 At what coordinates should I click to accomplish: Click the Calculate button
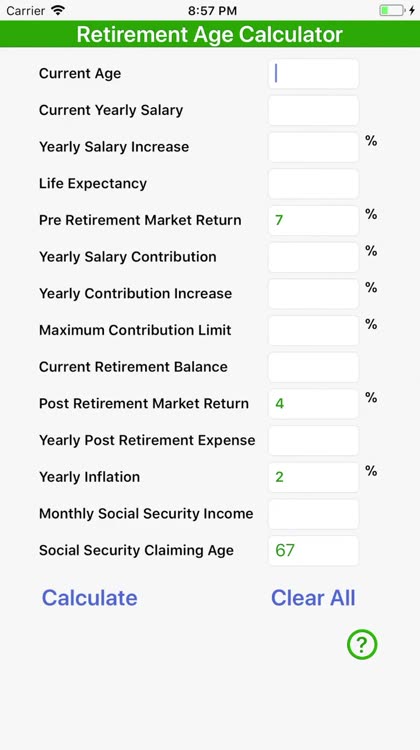pos(89,598)
